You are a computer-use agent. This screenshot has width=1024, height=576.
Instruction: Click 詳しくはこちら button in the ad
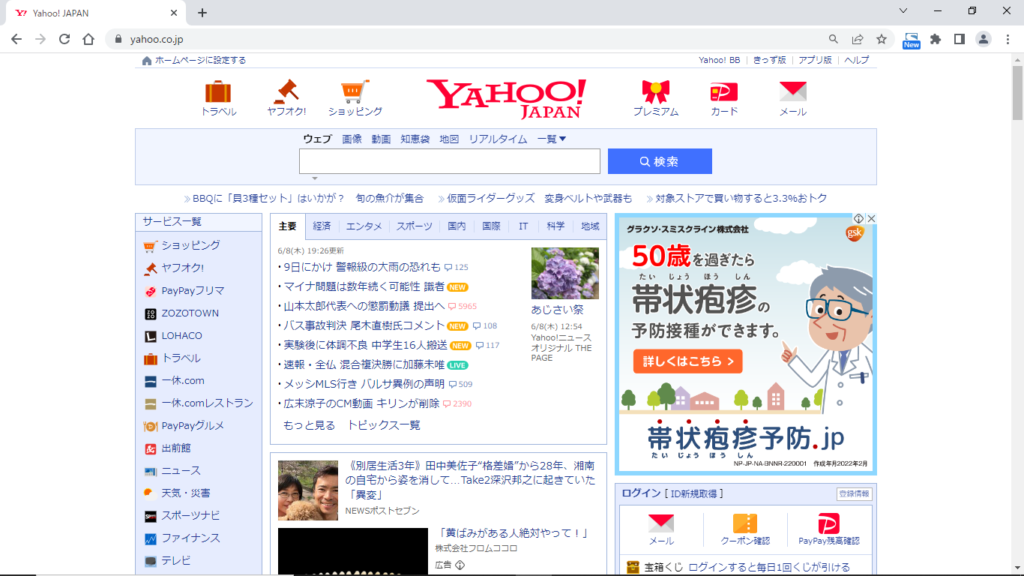pos(688,361)
